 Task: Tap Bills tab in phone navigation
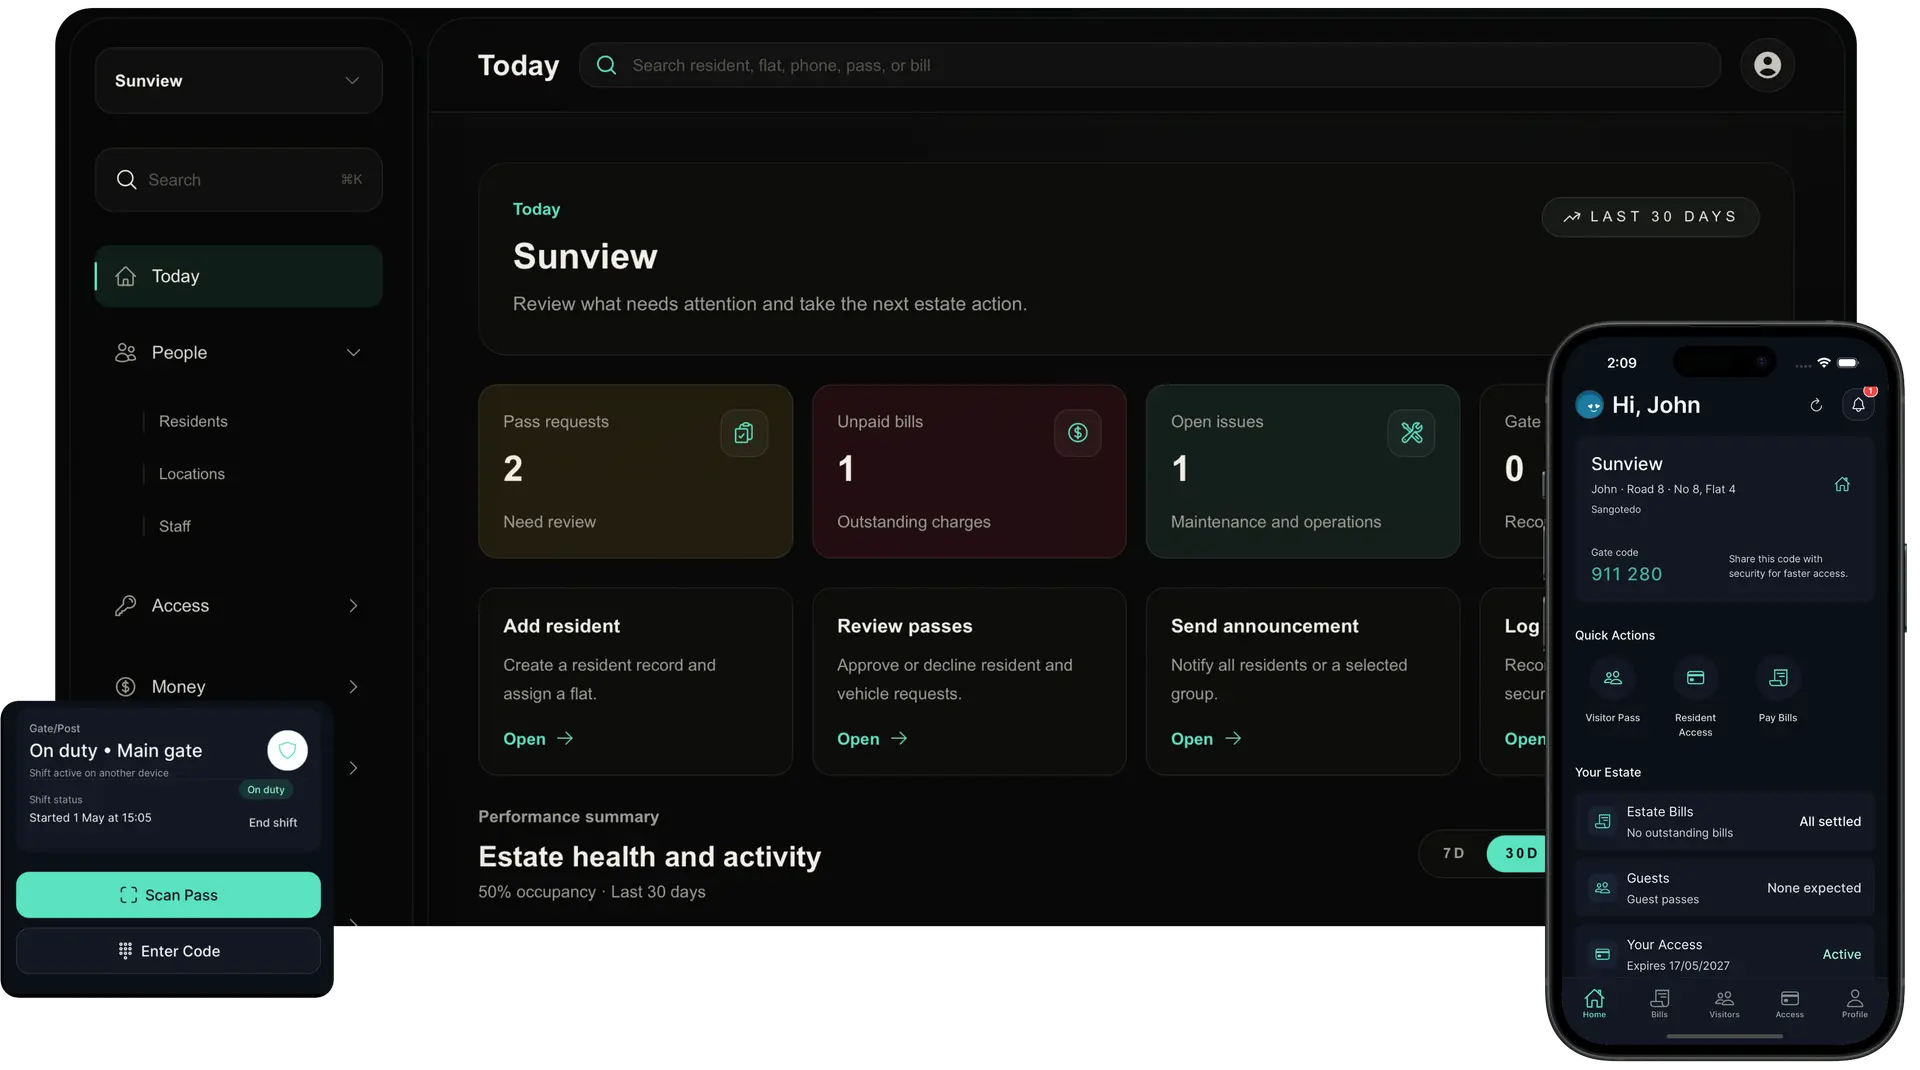tap(1660, 1003)
